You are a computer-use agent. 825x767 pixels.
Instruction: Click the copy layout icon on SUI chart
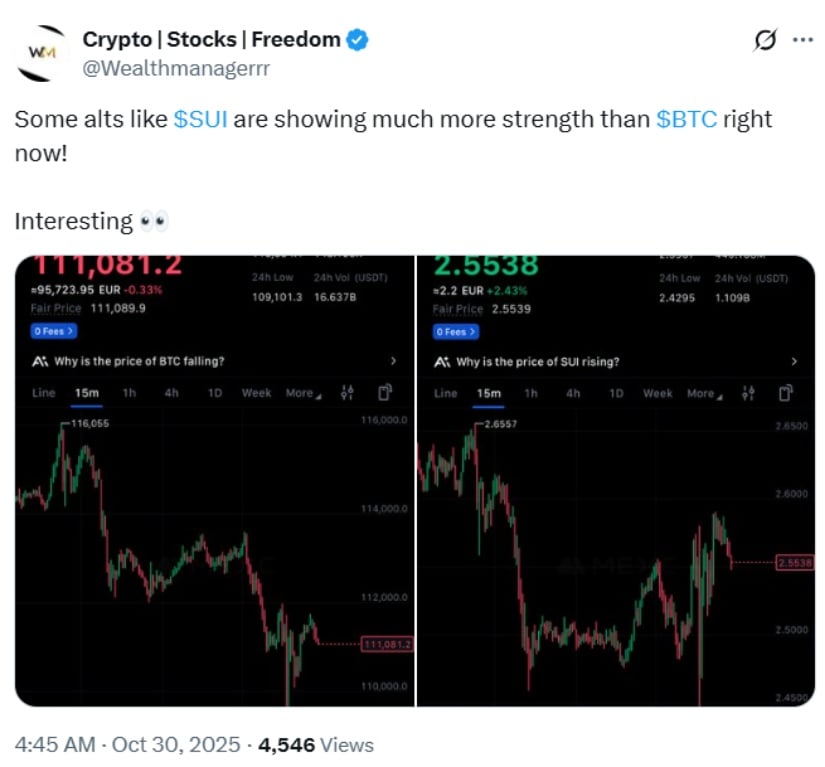pyautogui.click(x=787, y=393)
